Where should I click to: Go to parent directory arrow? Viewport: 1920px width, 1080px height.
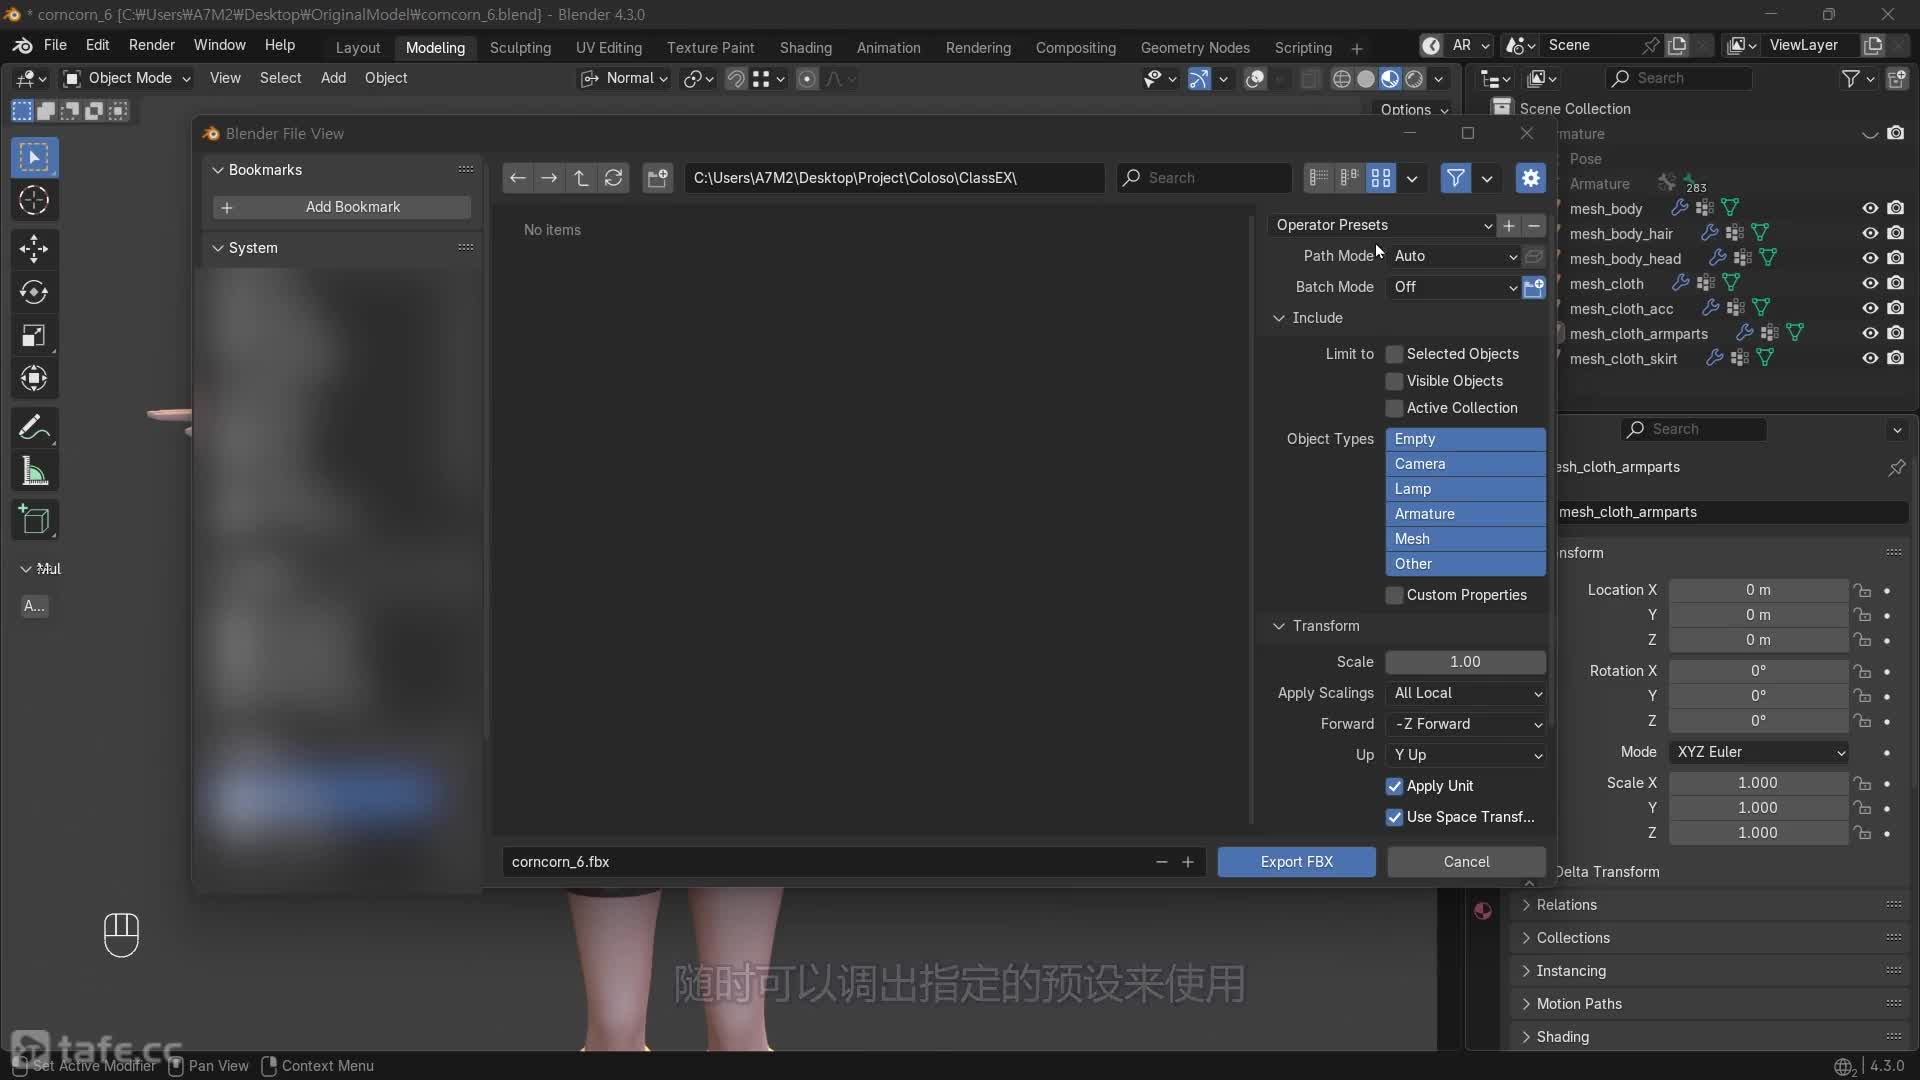point(581,178)
